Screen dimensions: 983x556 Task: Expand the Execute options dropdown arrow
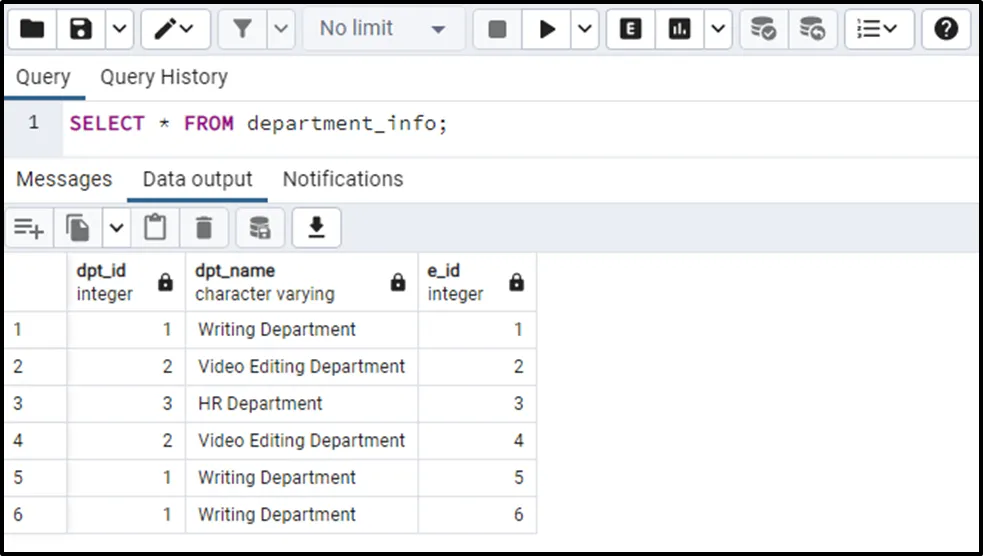(585, 29)
